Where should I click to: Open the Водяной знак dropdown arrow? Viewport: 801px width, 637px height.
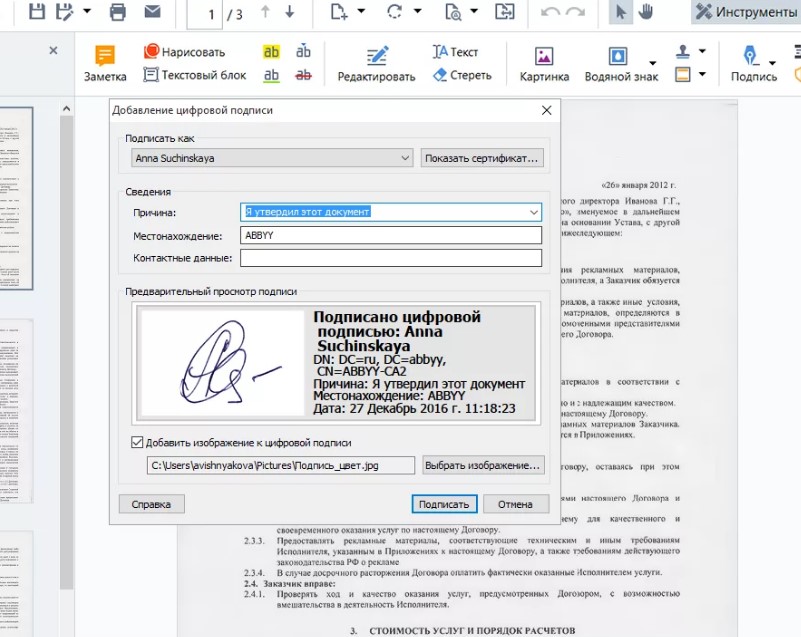coord(652,64)
